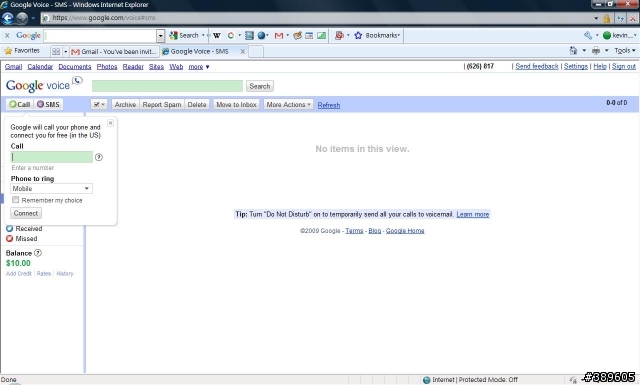Screen dimensions: 640x385
Task: Go back with the browser Back arrow
Action: pos(7,18)
